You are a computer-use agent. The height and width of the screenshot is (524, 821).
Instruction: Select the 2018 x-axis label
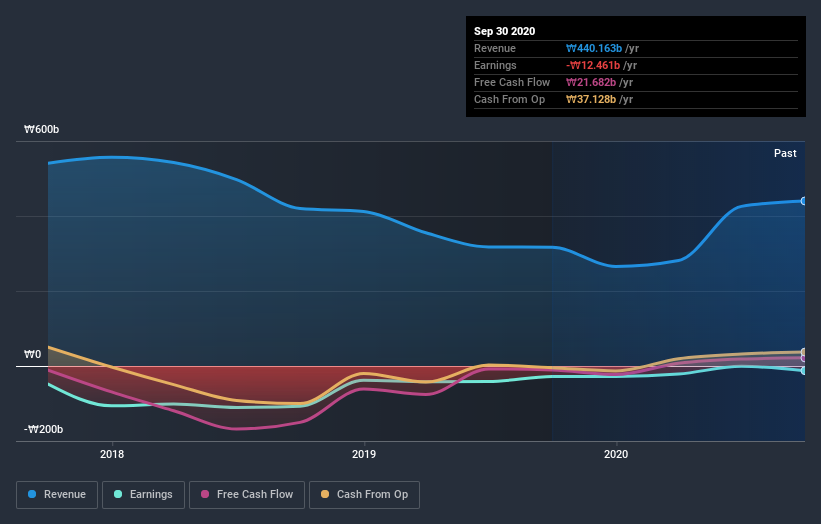(x=112, y=454)
